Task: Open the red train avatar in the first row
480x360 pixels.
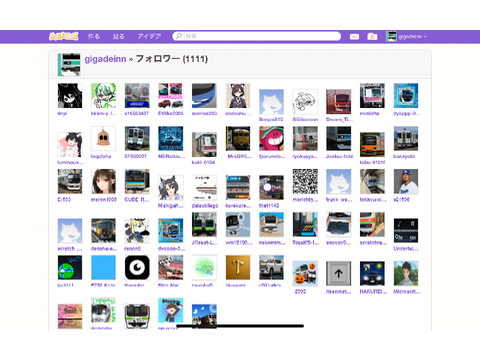Action: click(x=339, y=102)
